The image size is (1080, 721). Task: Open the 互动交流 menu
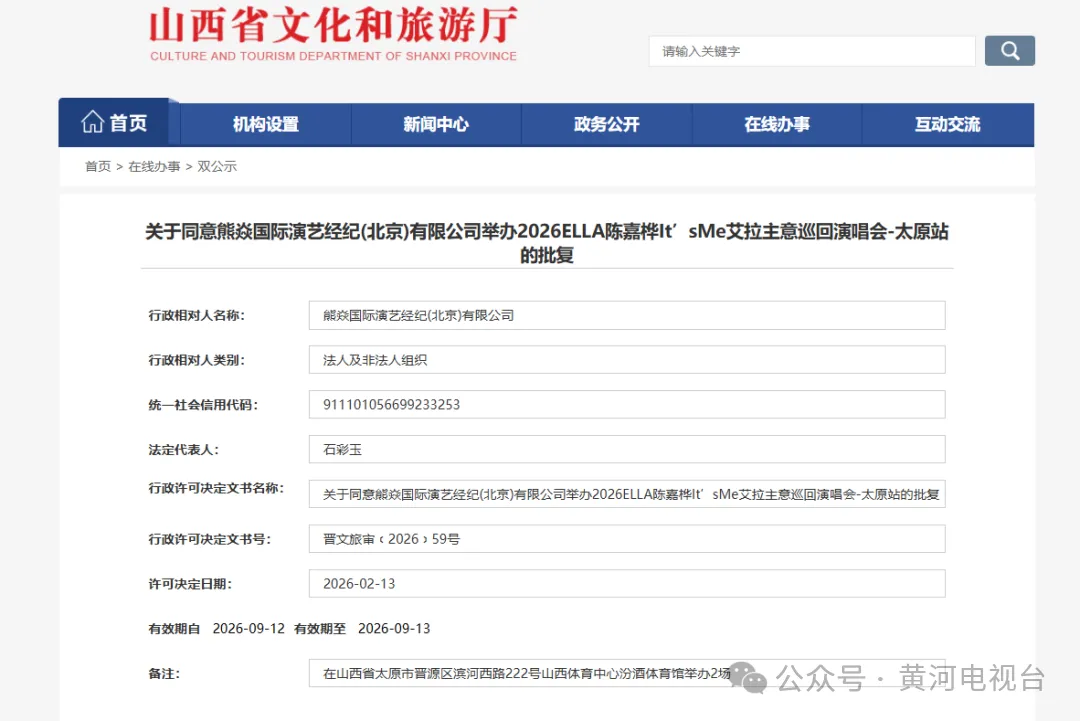pos(948,125)
